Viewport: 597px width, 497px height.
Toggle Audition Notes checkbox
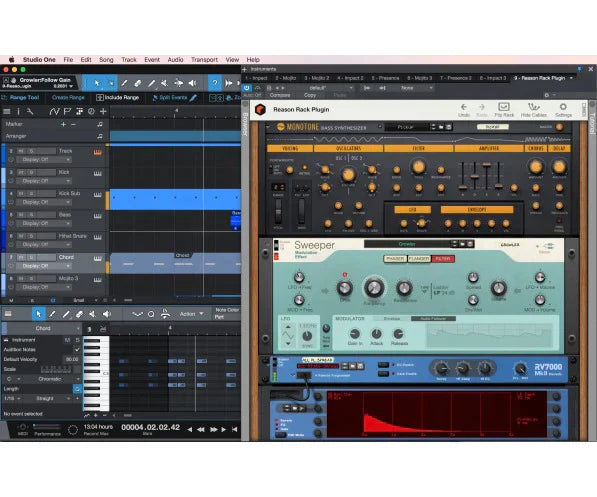coord(77,349)
